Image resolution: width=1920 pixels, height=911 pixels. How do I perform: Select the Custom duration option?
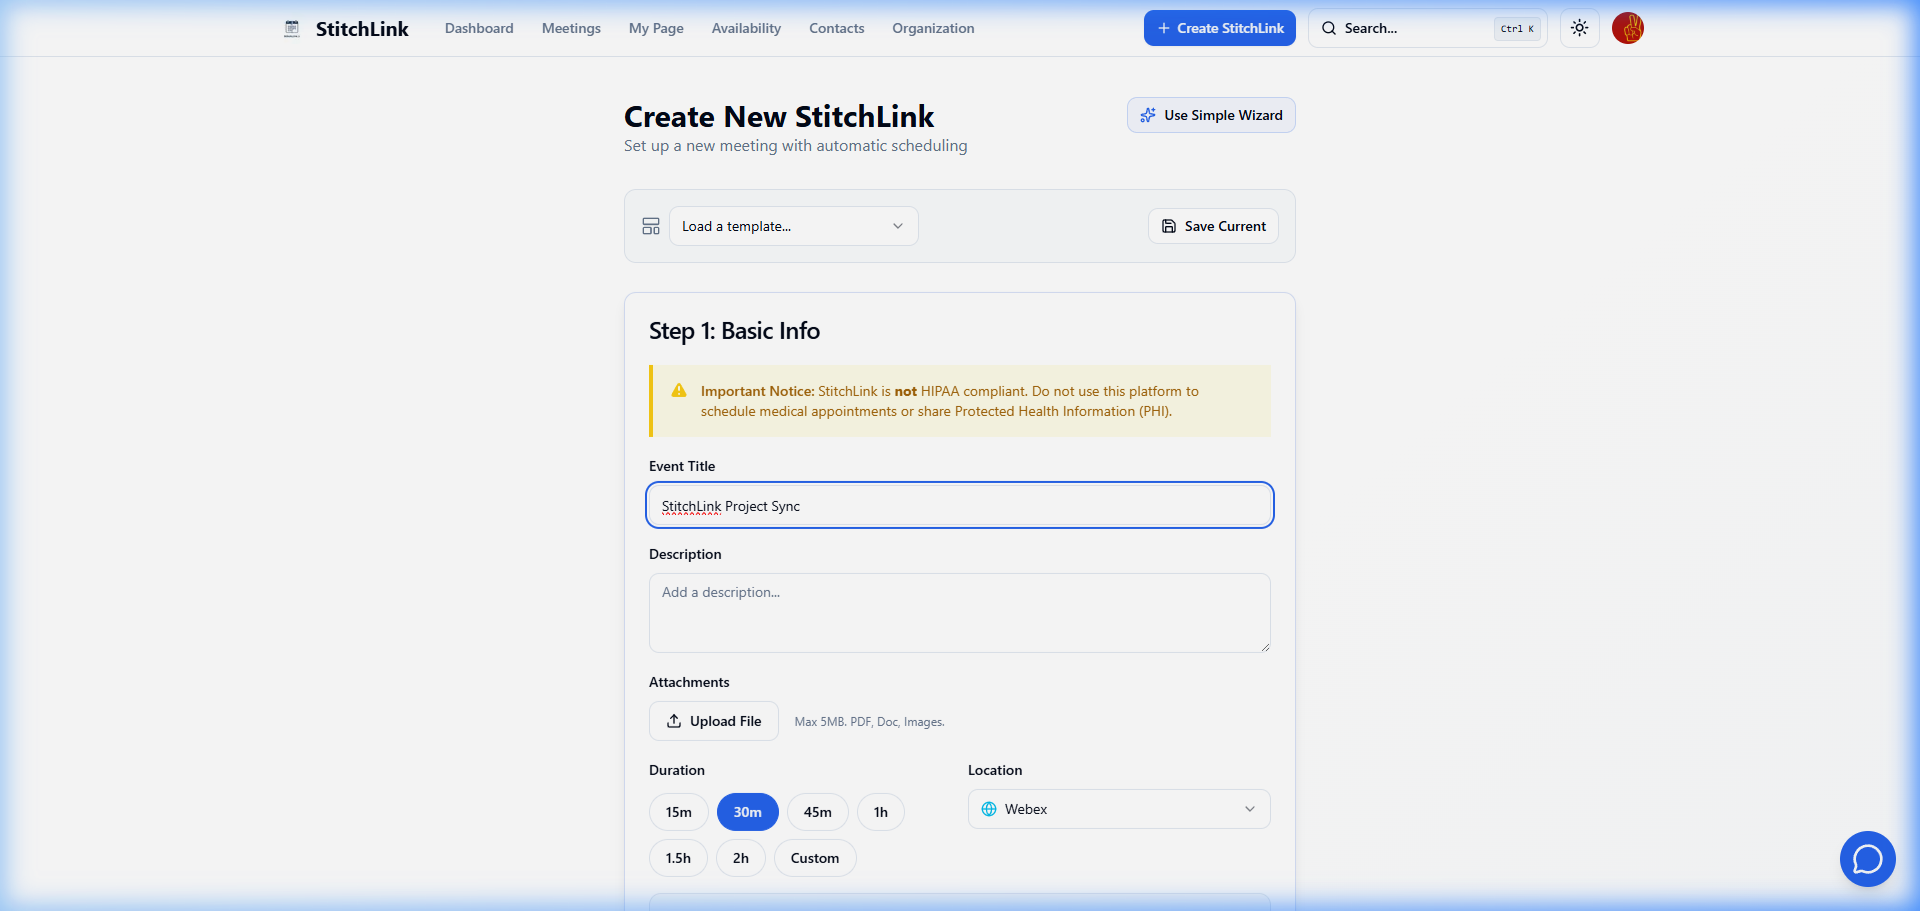pos(815,858)
